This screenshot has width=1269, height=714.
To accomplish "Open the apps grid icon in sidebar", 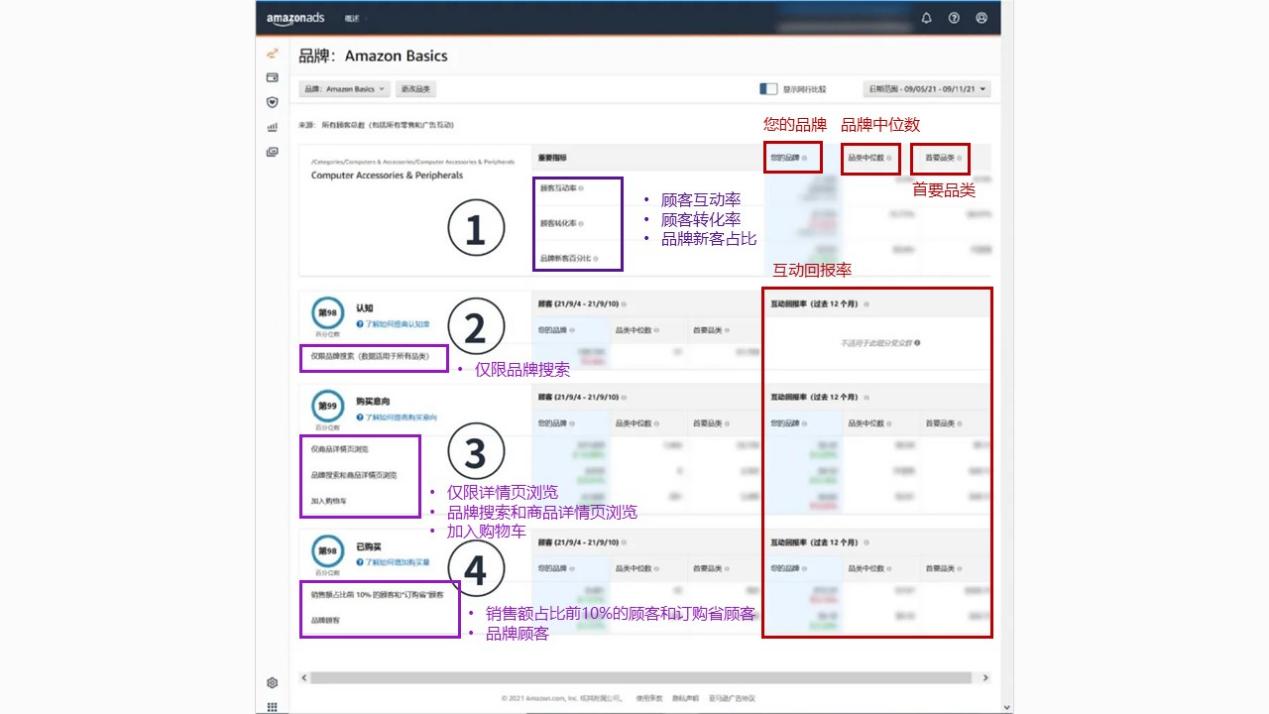I will point(272,707).
